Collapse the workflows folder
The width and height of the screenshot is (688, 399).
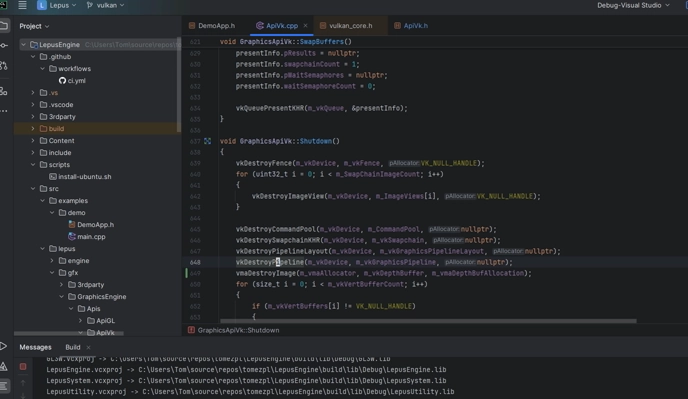pos(43,68)
